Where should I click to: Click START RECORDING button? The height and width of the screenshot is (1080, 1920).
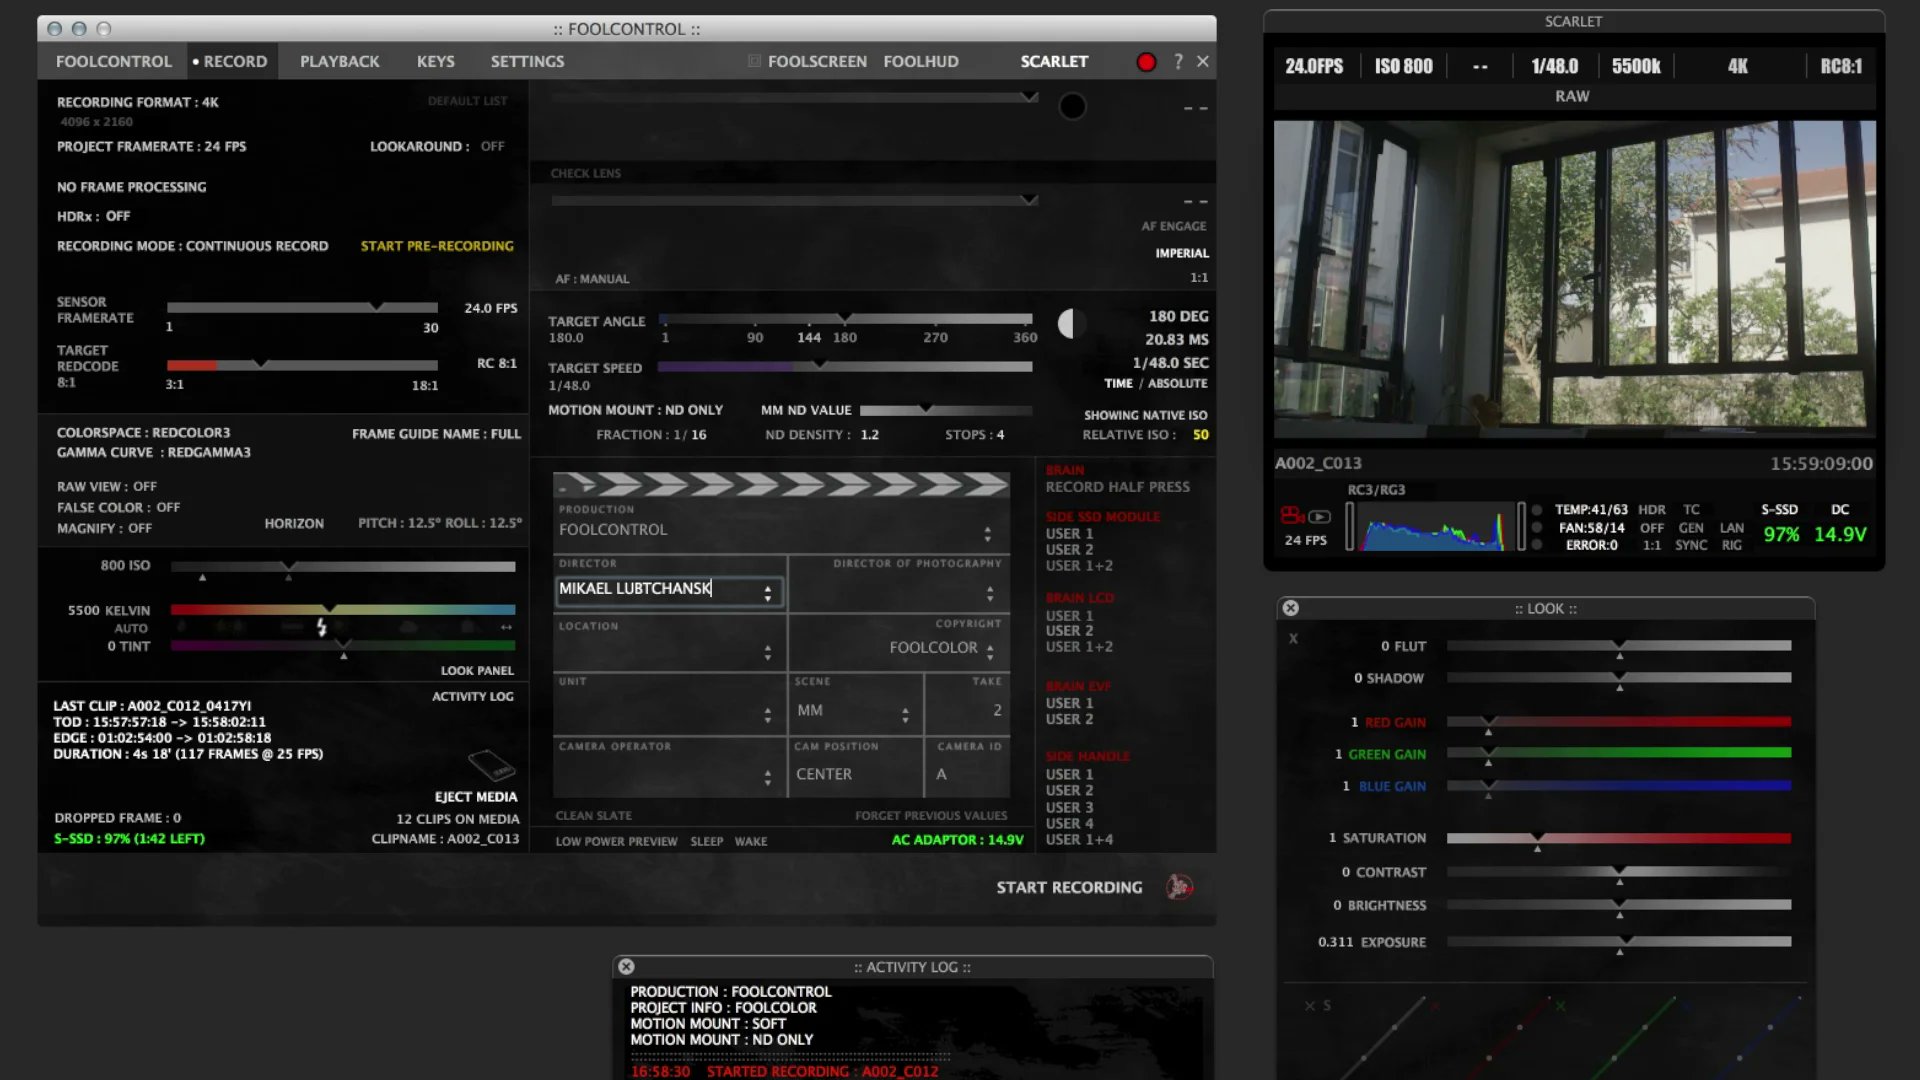click(x=1068, y=887)
